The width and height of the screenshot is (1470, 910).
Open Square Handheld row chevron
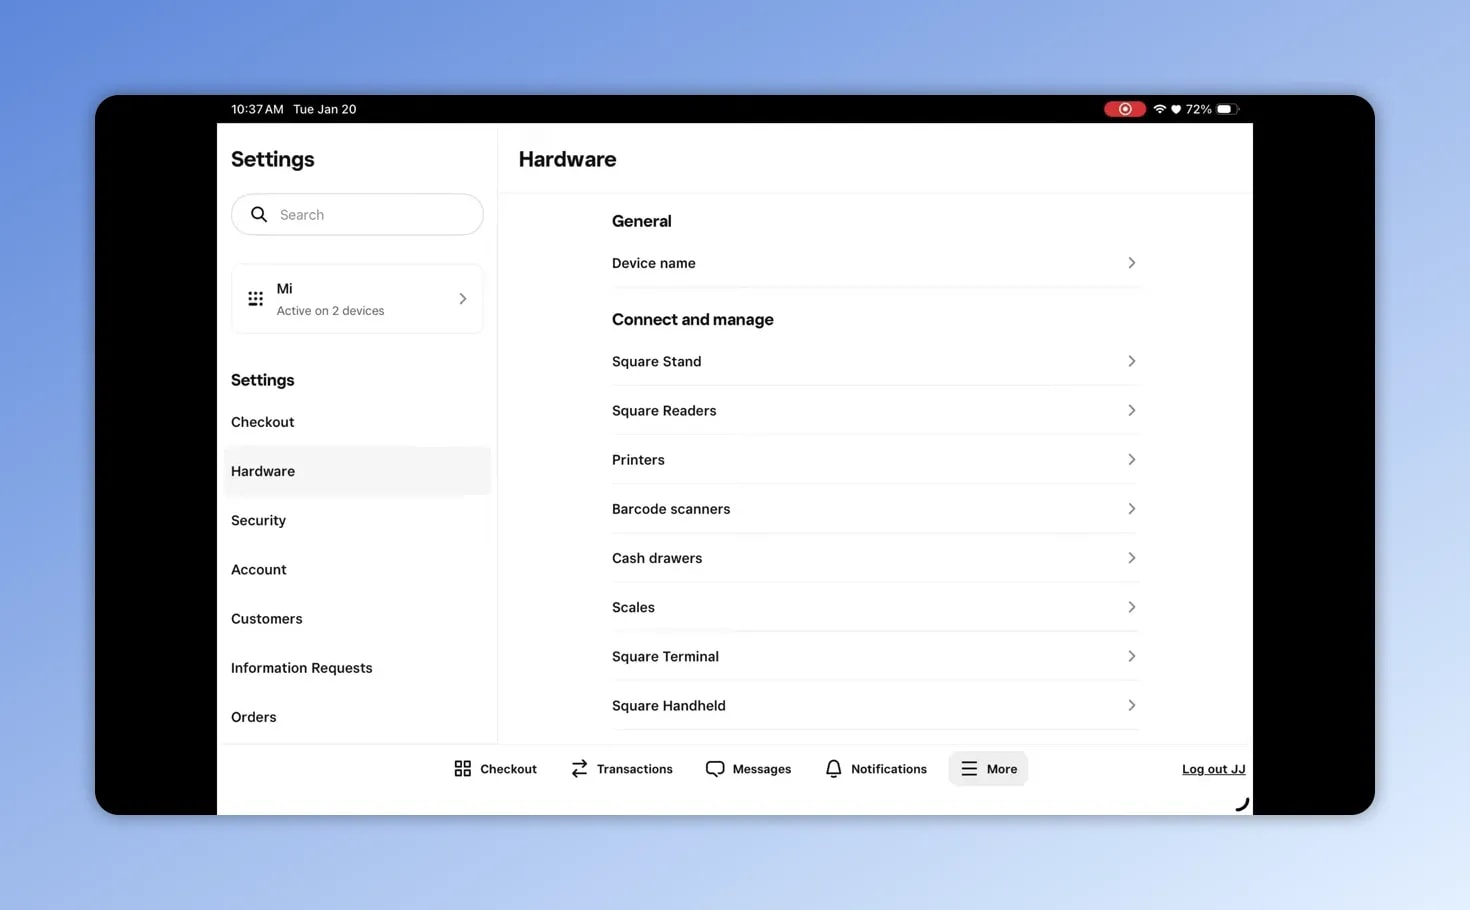[1131, 705]
